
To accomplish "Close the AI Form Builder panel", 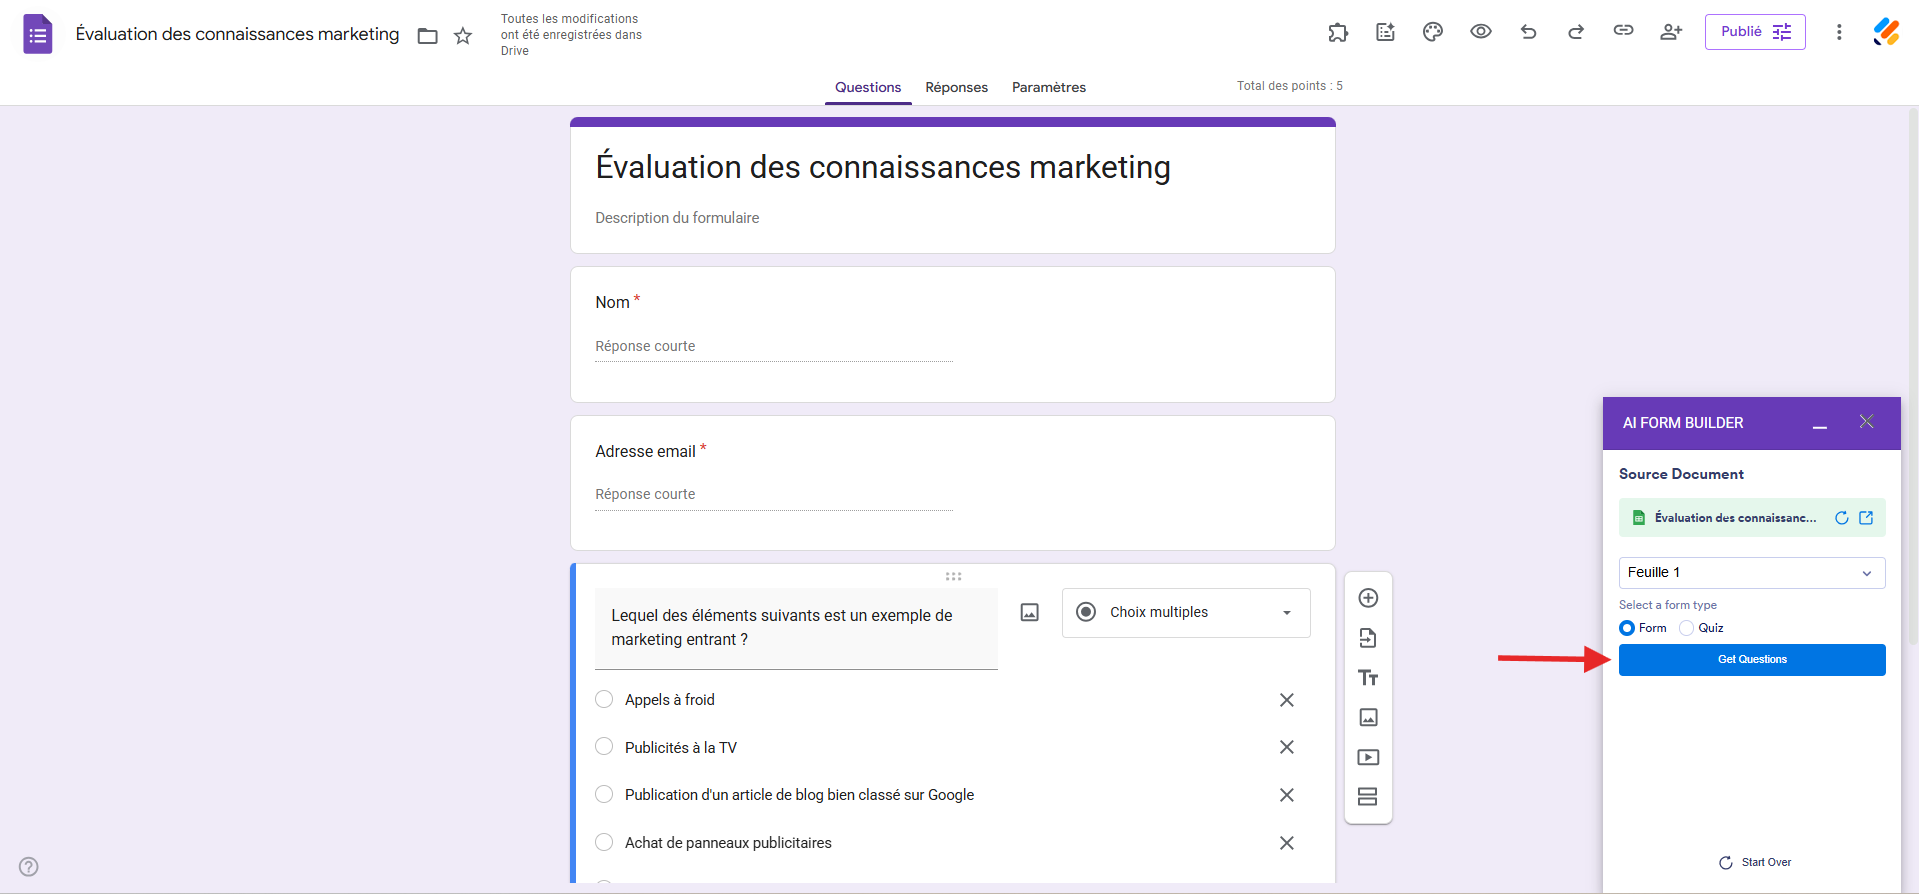I will click(x=1866, y=422).
